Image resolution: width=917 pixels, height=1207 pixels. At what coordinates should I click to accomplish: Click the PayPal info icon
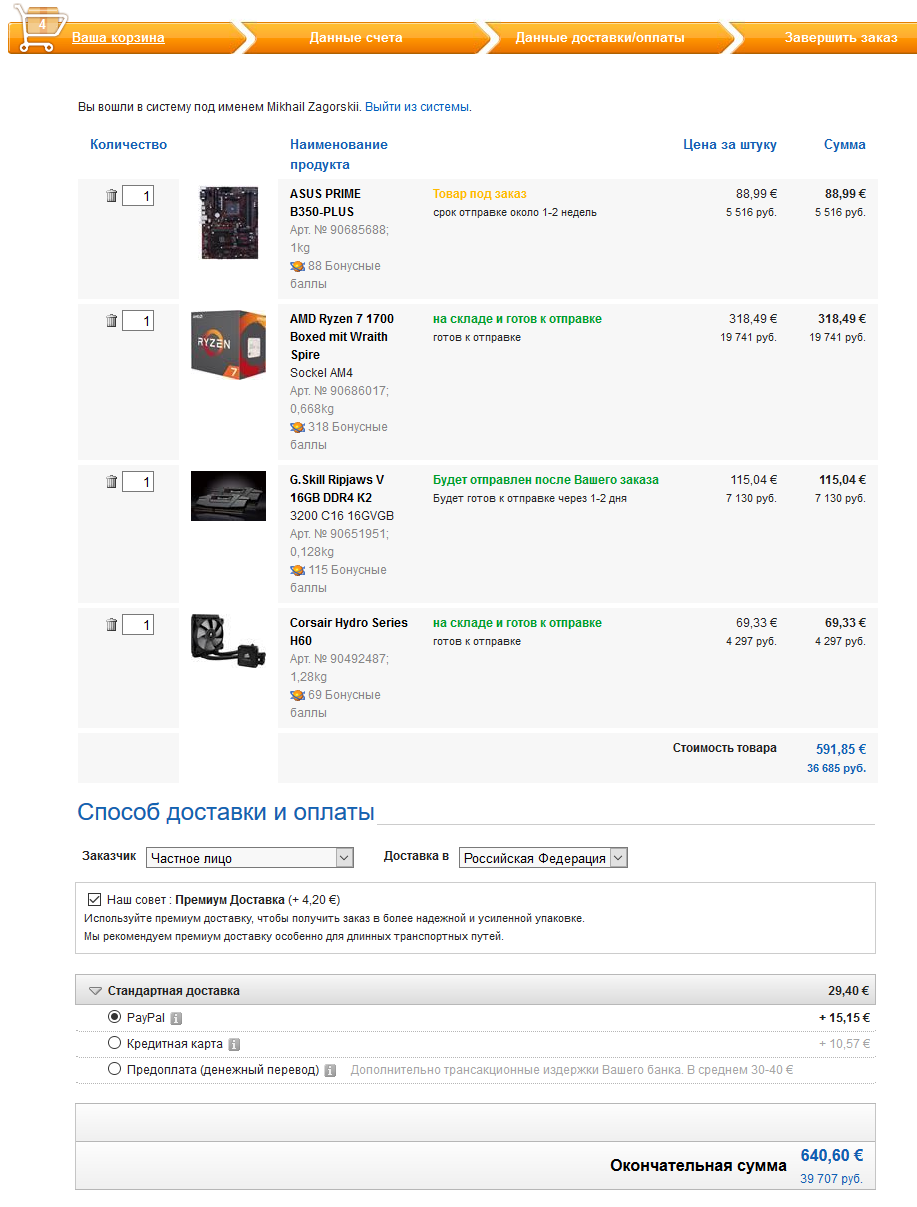tap(176, 1018)
